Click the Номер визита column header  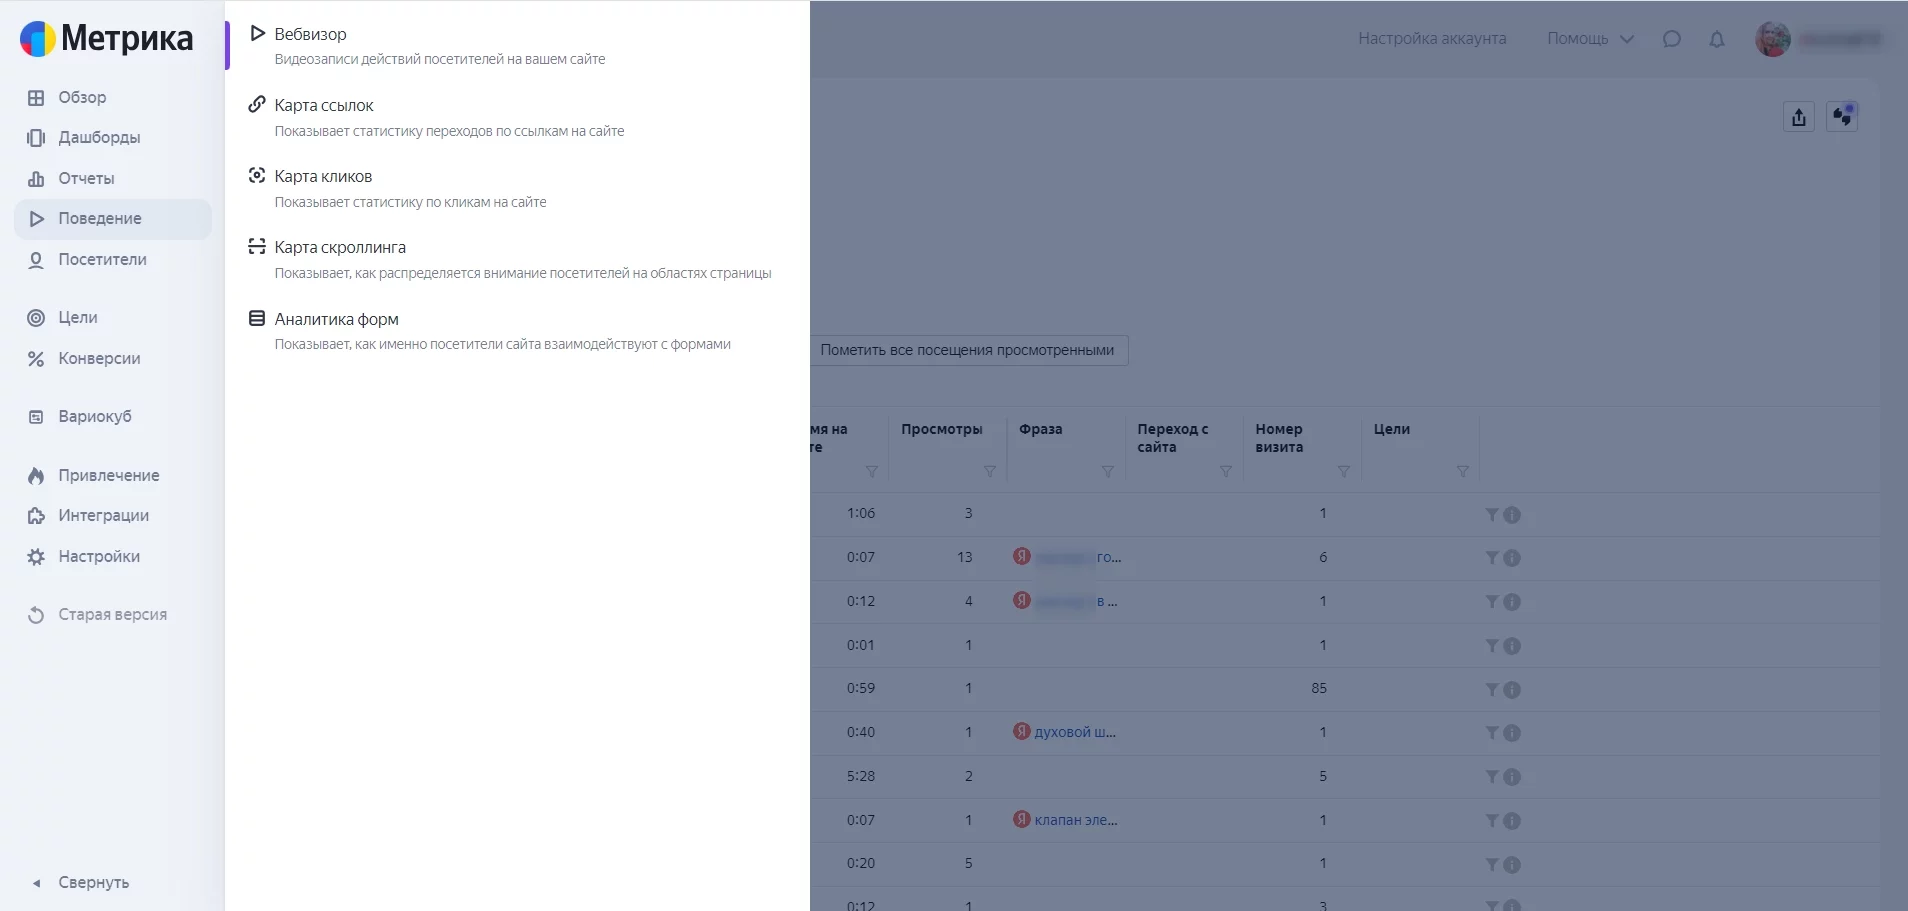(x=1279, y=438)
